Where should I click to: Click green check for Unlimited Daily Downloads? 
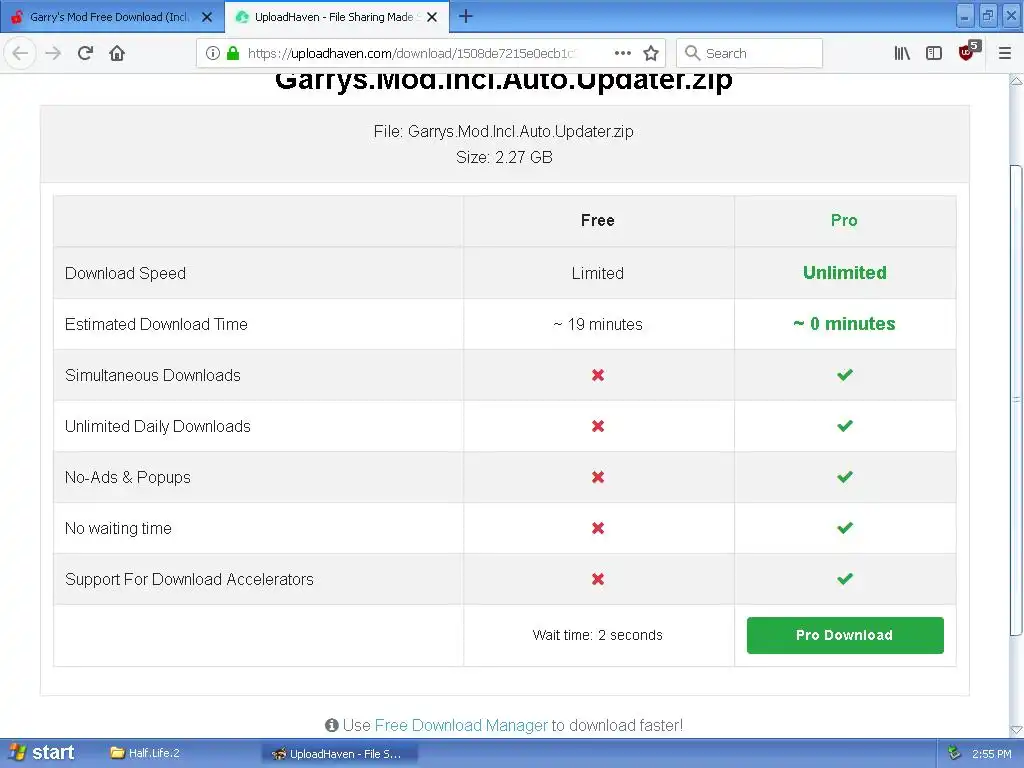click(x=845, y=426)
